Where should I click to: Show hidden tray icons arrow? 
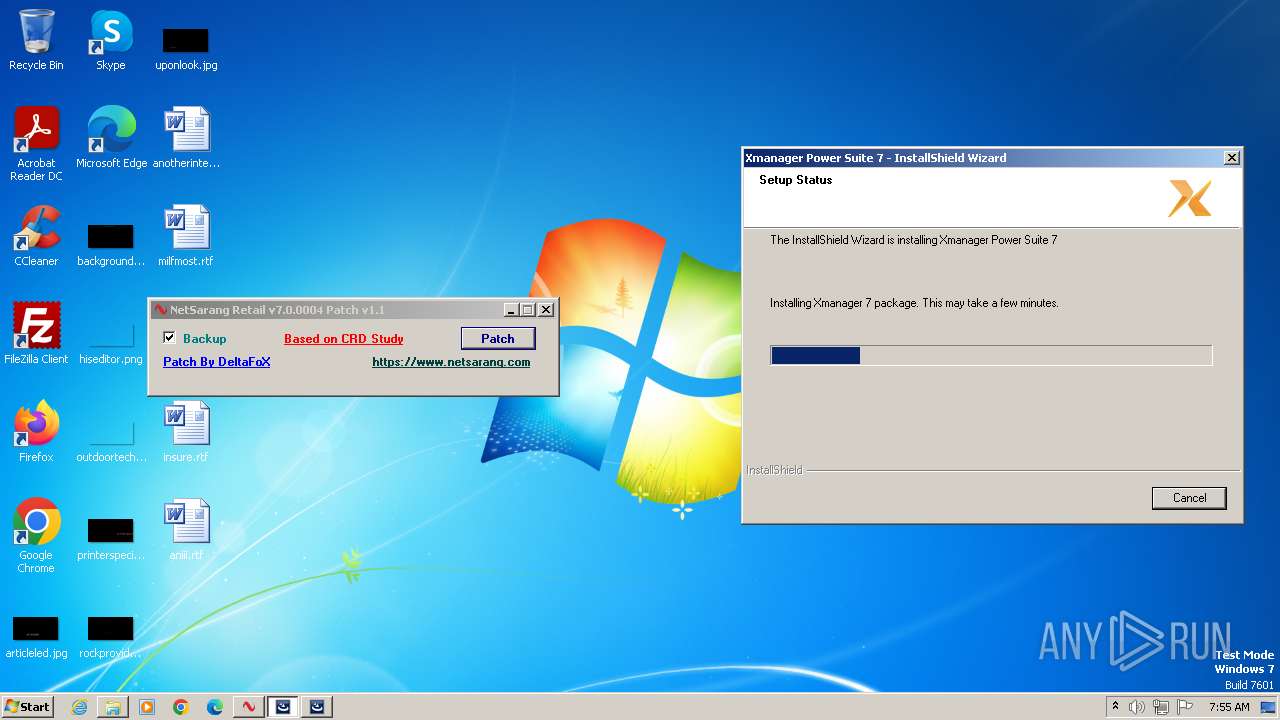pyautogui.click(x=1116, y=707)
